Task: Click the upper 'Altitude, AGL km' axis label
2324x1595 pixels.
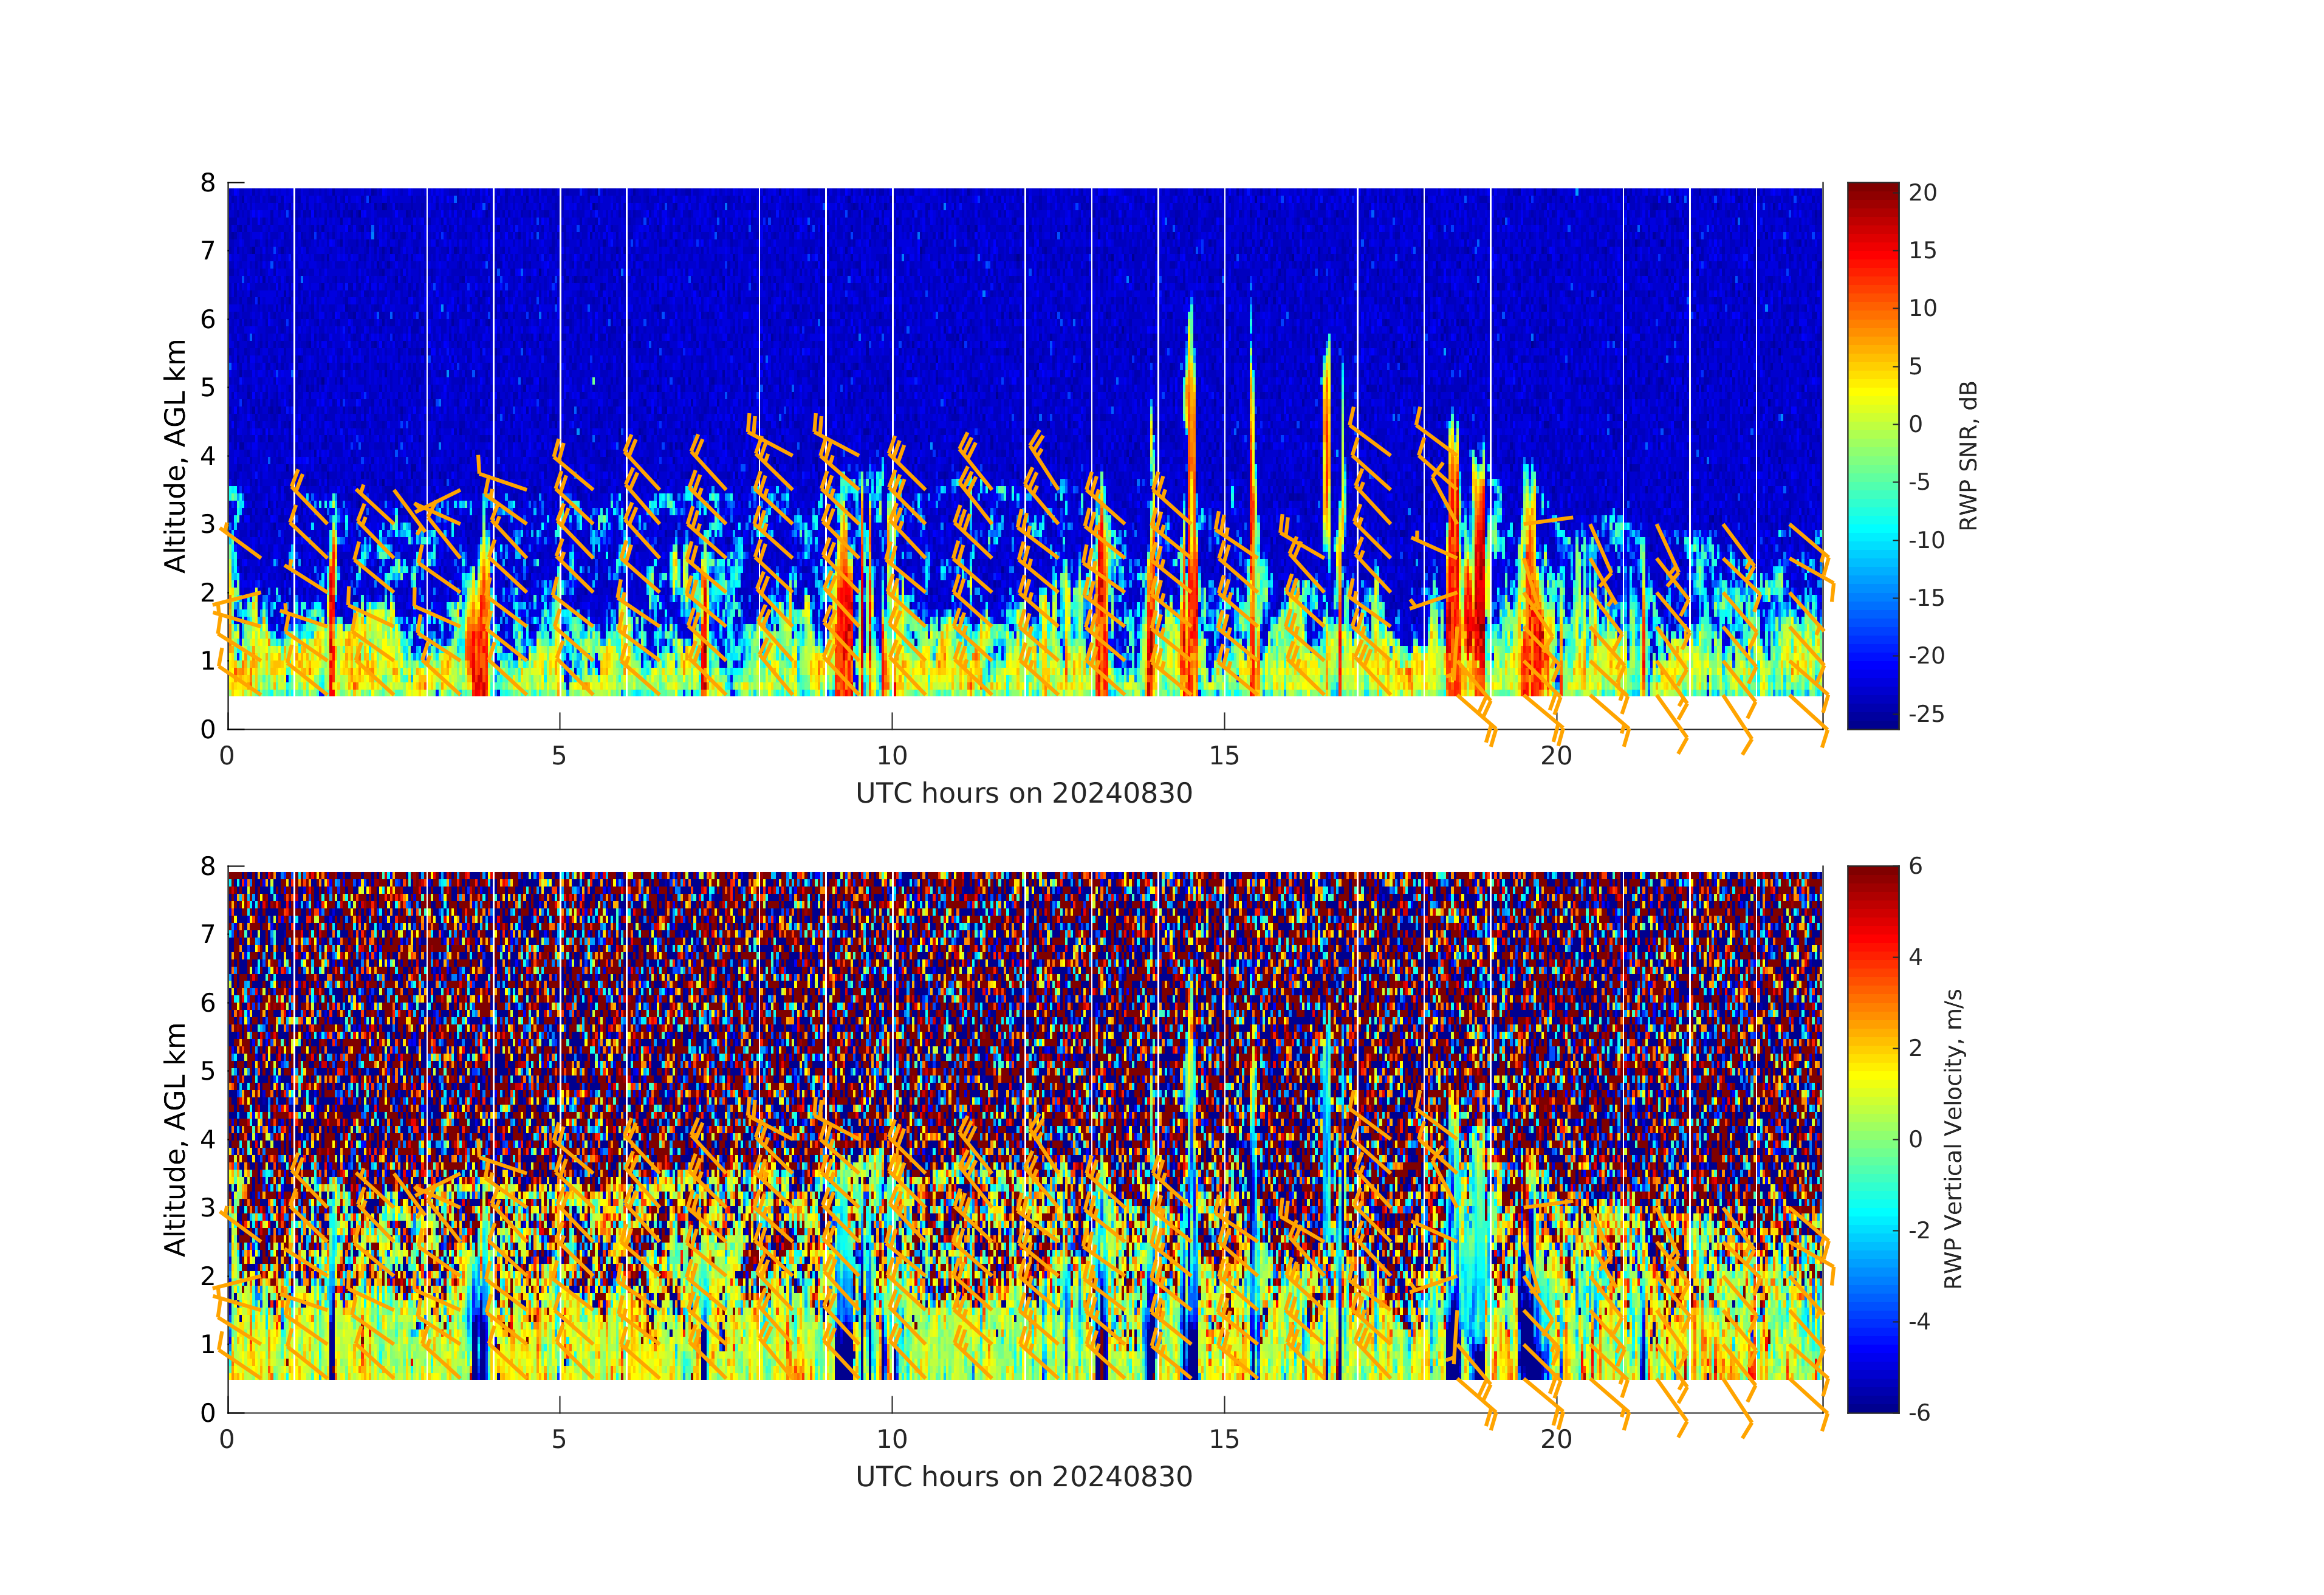Action: point(176,456)
